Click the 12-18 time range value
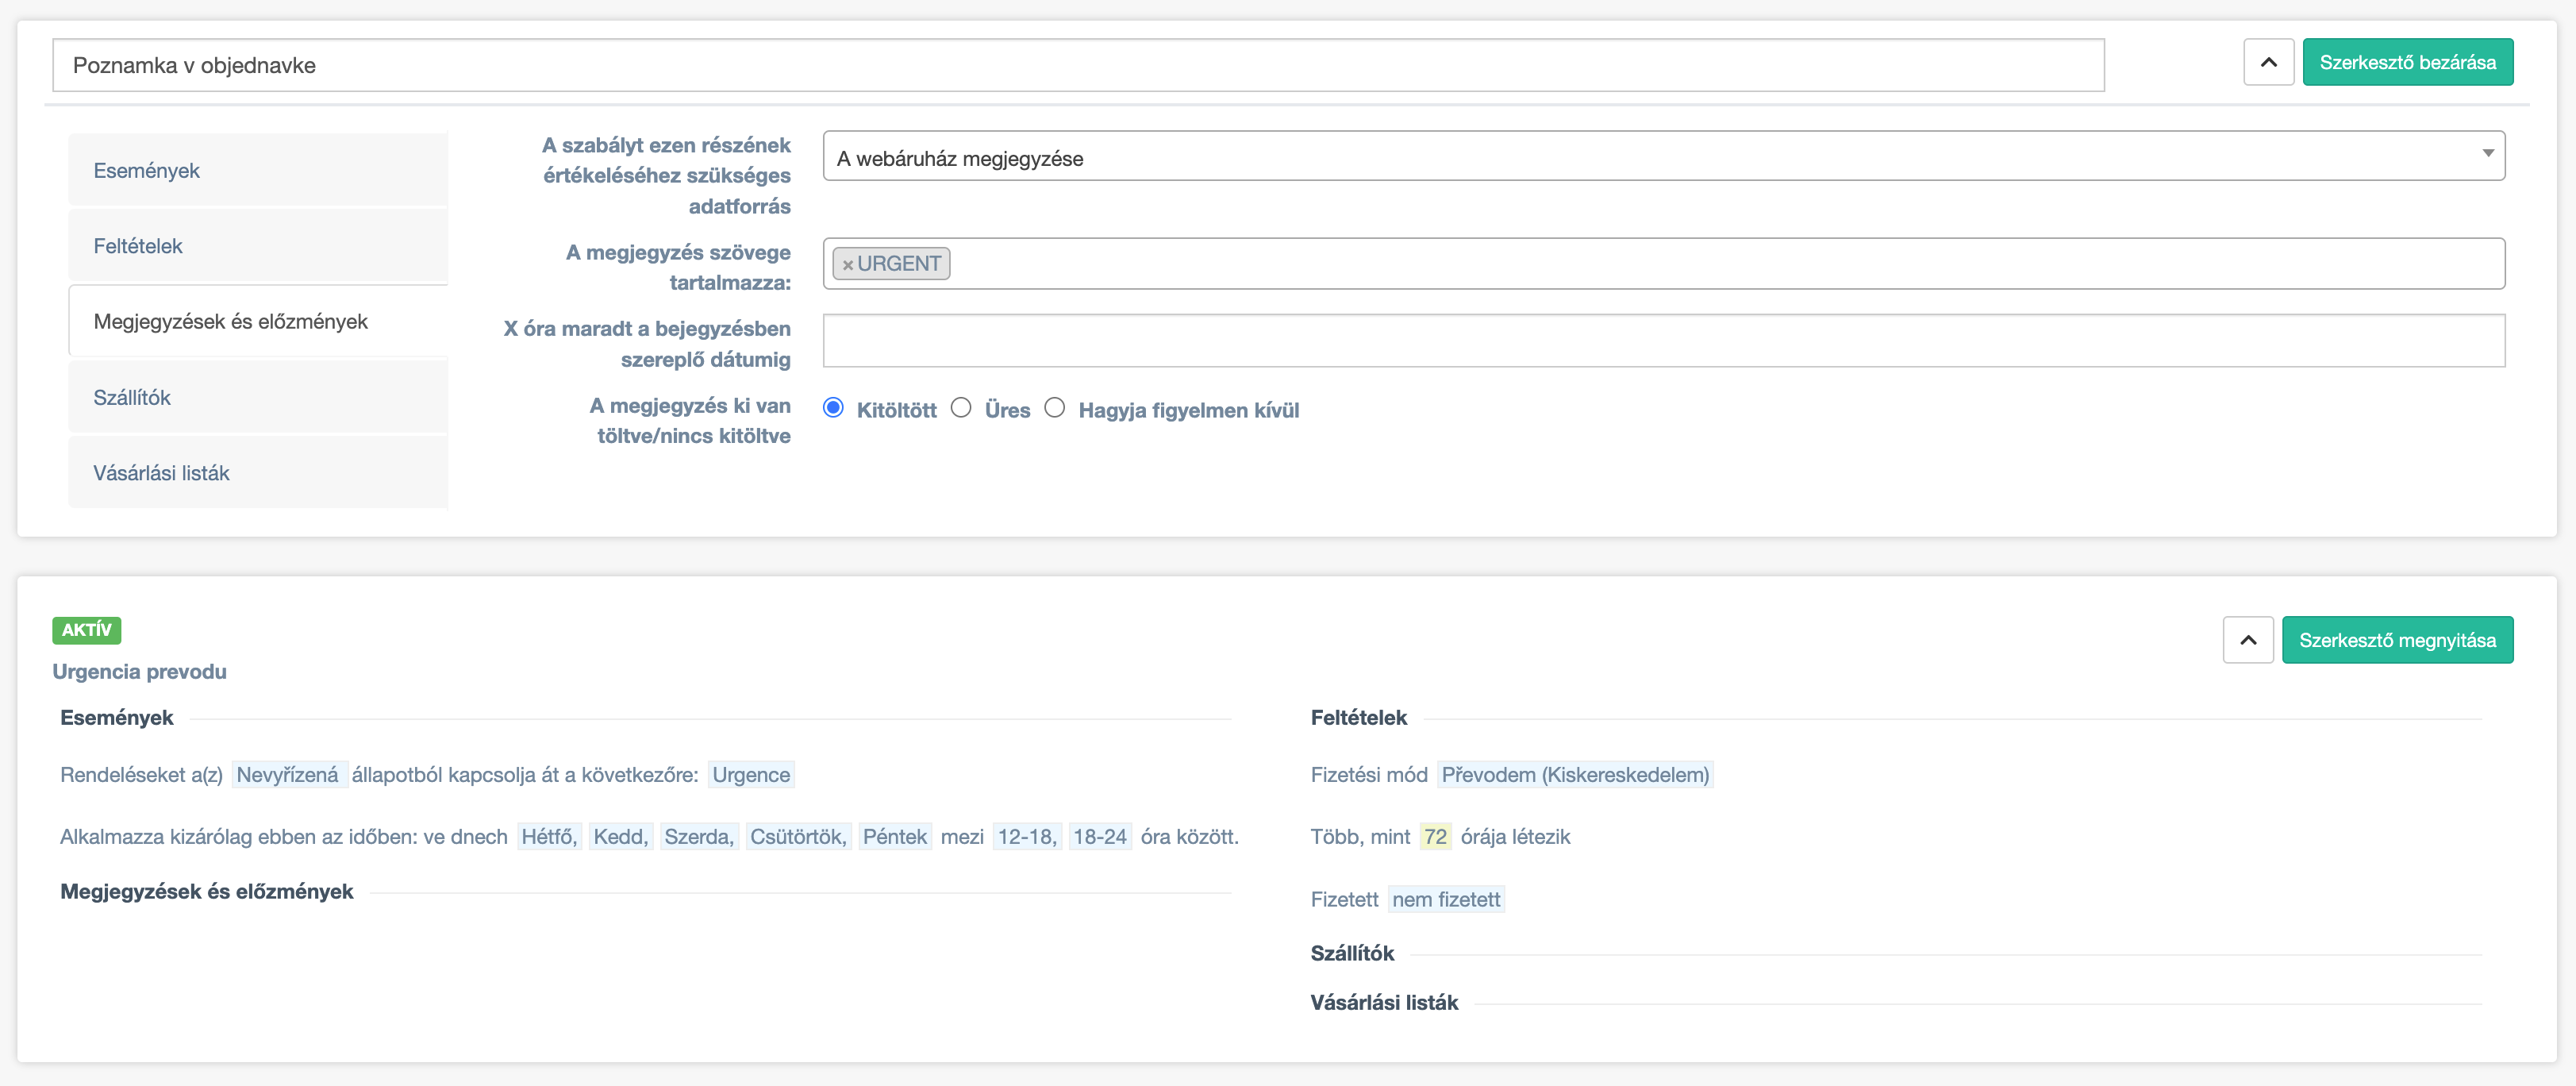2576x1086 pixels. 1027,837
